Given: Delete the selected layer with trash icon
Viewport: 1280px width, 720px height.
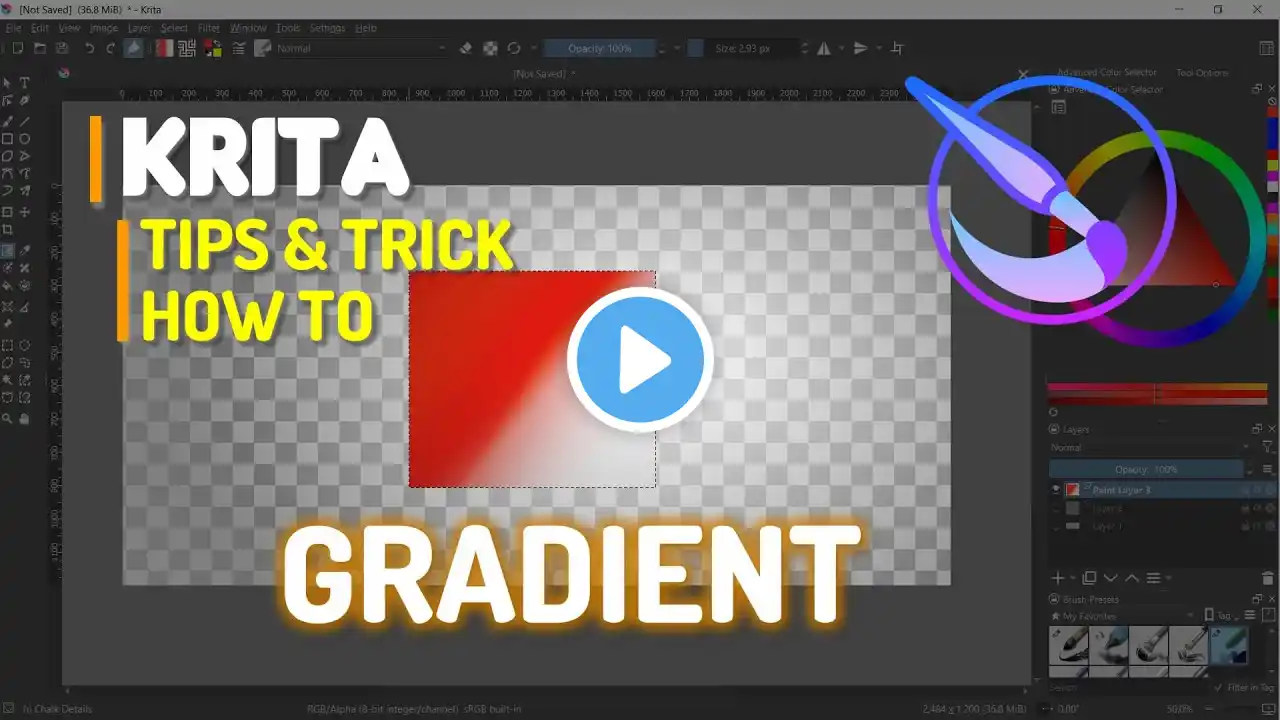Looking at the screenshot, I should tap(1268, 578).
